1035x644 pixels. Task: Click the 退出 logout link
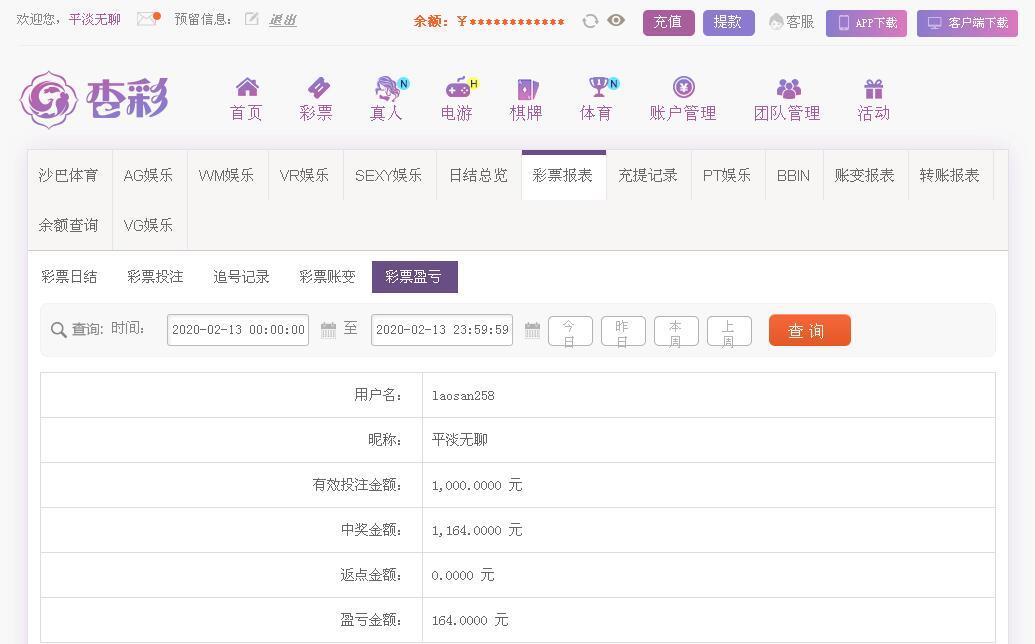pyautogui.click(x=283, y=20)
